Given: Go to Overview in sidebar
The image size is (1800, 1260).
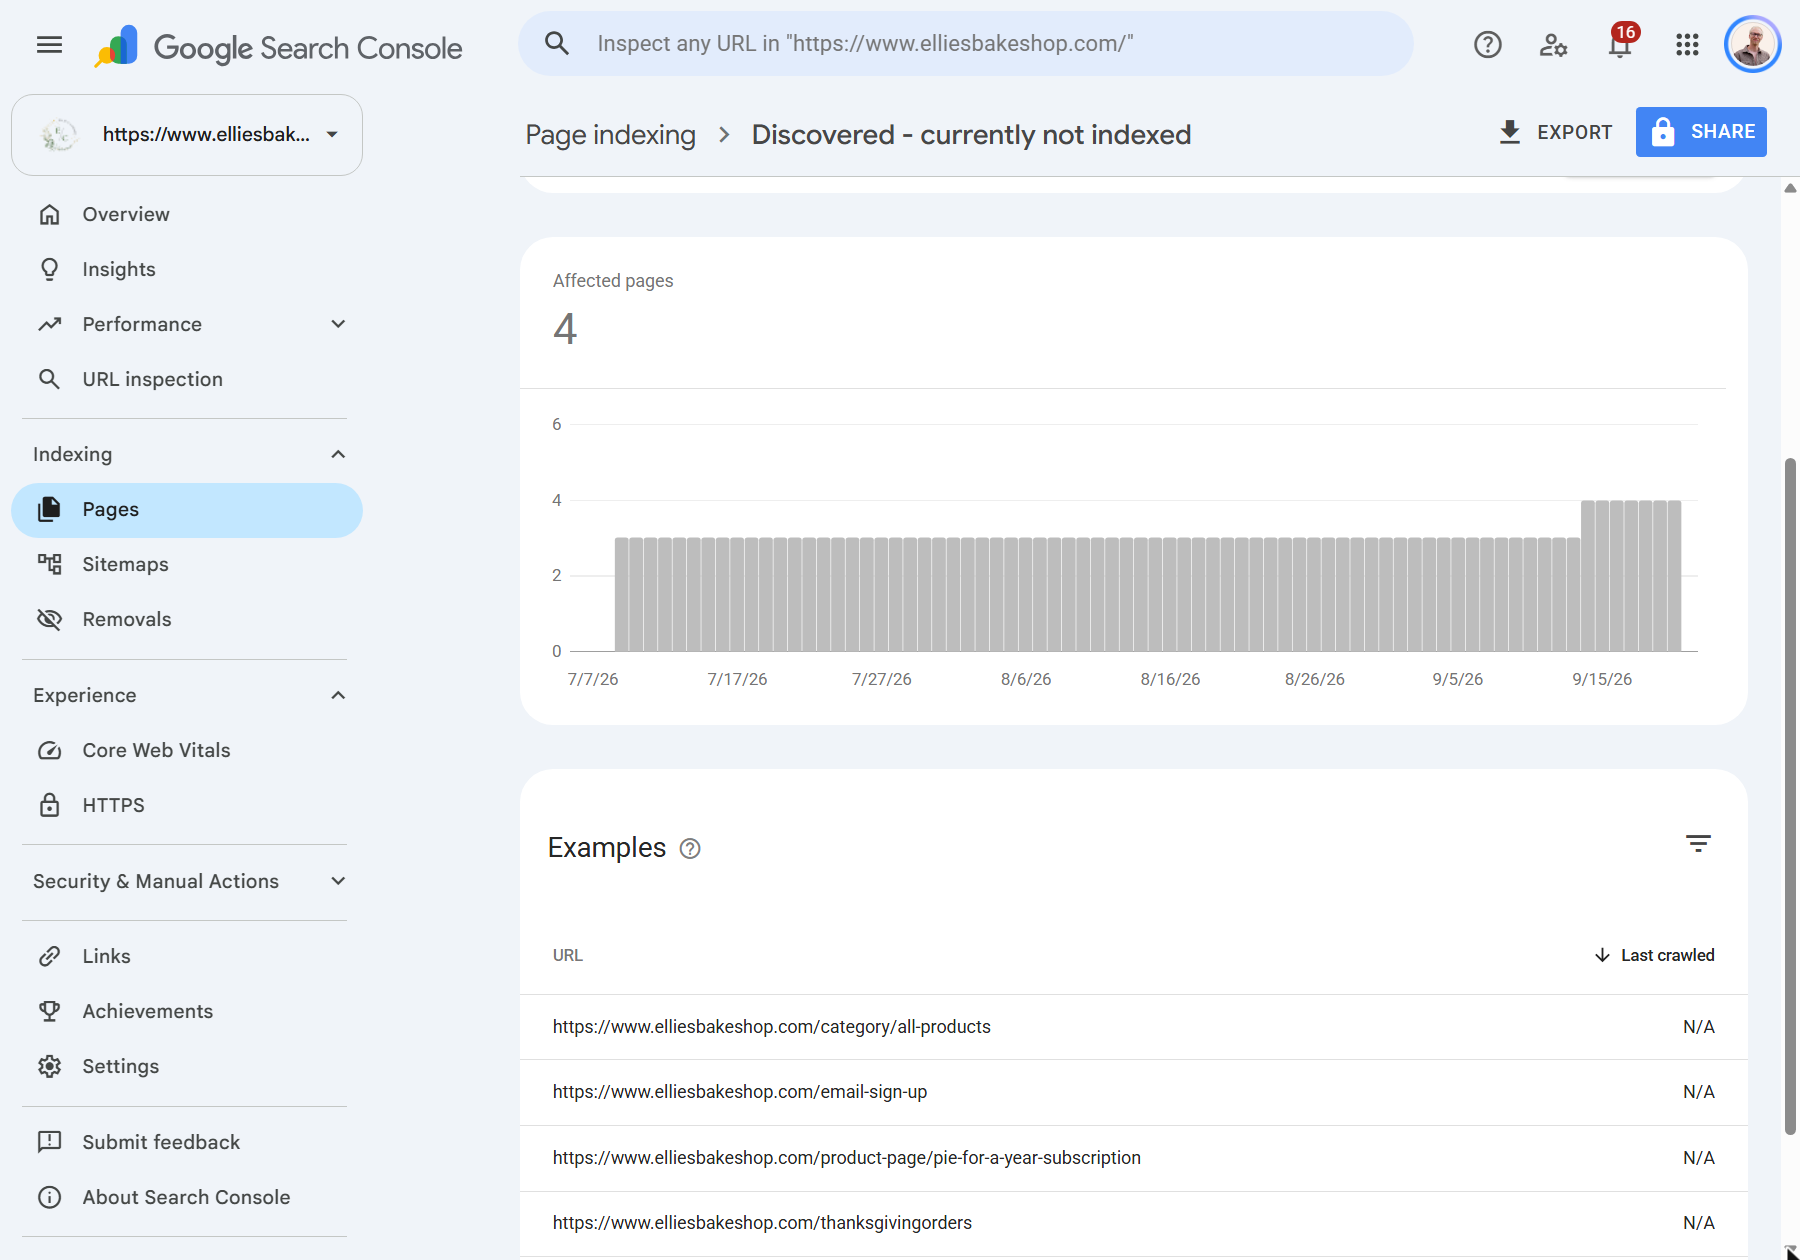Looking at the screenshot, I should coord(187,214).
